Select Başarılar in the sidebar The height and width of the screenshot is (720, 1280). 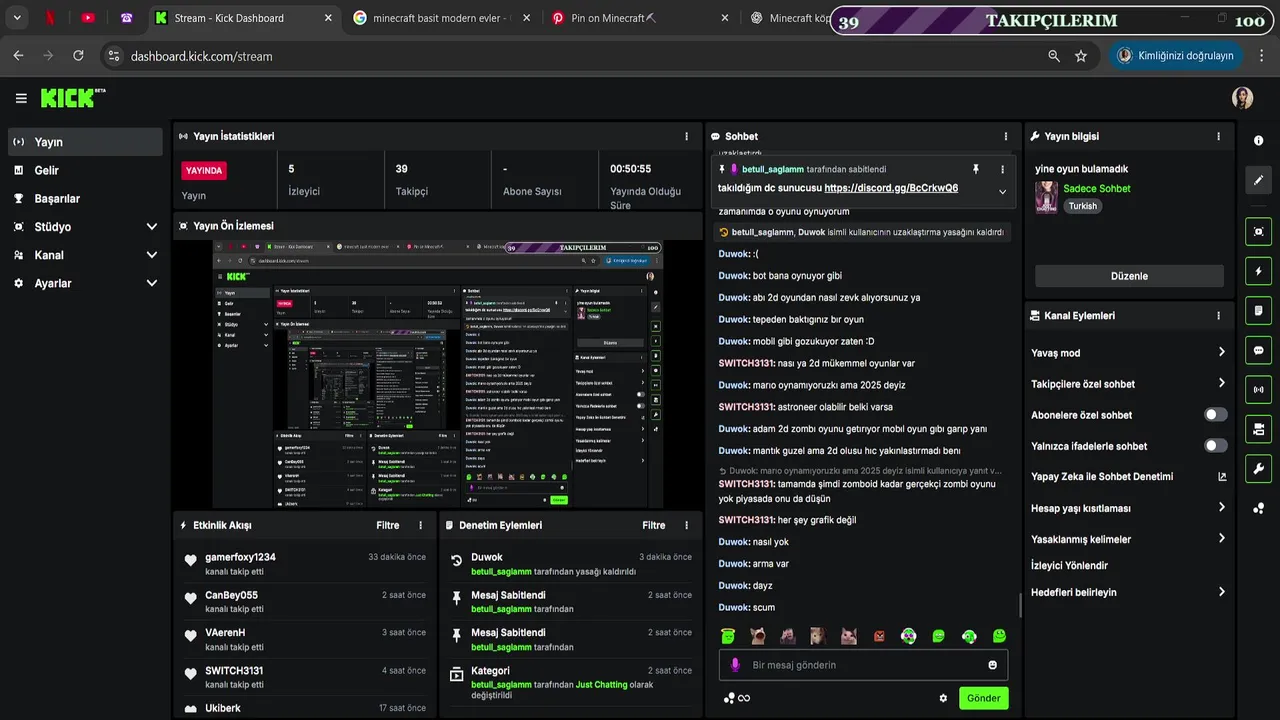click(x=85, y=198)
